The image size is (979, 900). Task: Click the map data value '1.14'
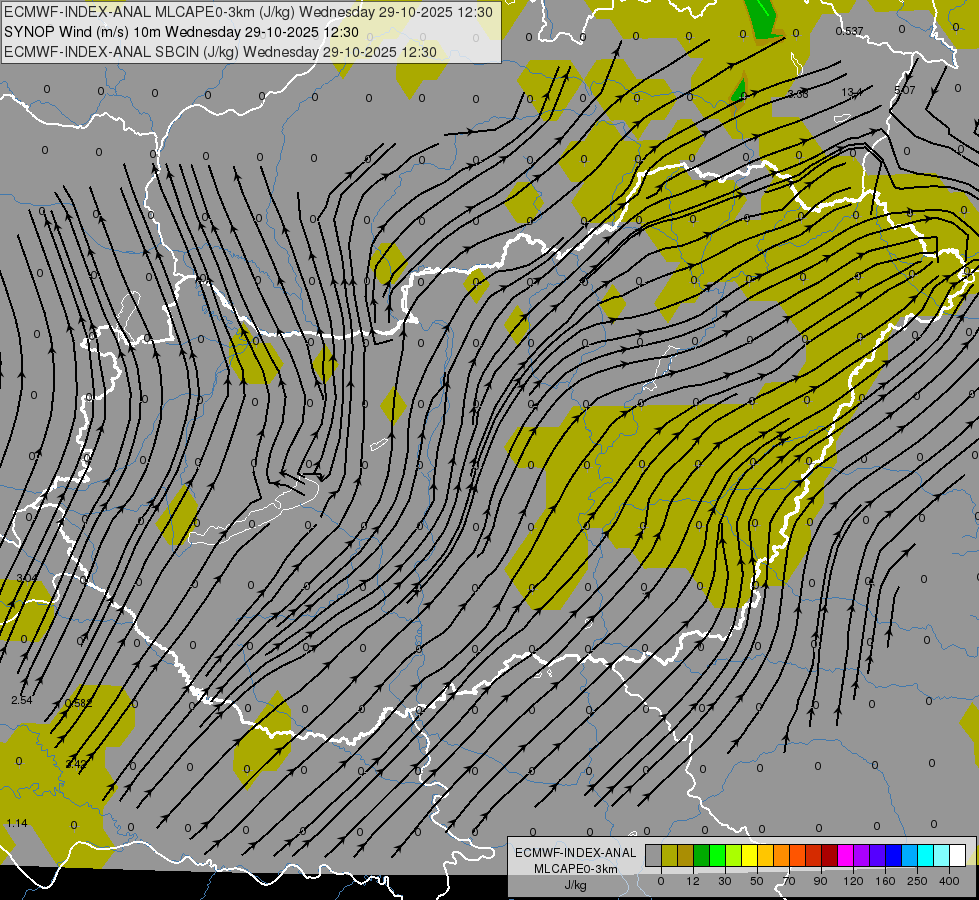click(x=17, y=823)
